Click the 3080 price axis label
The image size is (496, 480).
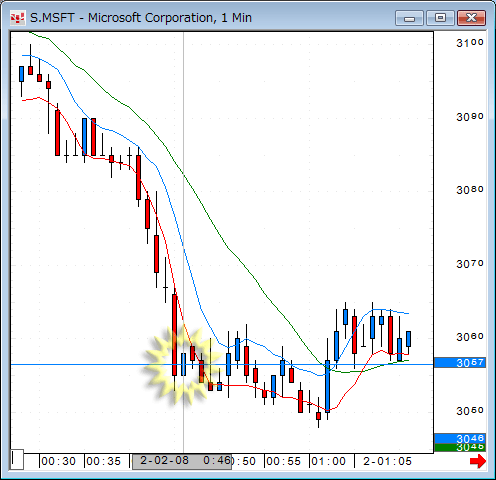point(470,190)
